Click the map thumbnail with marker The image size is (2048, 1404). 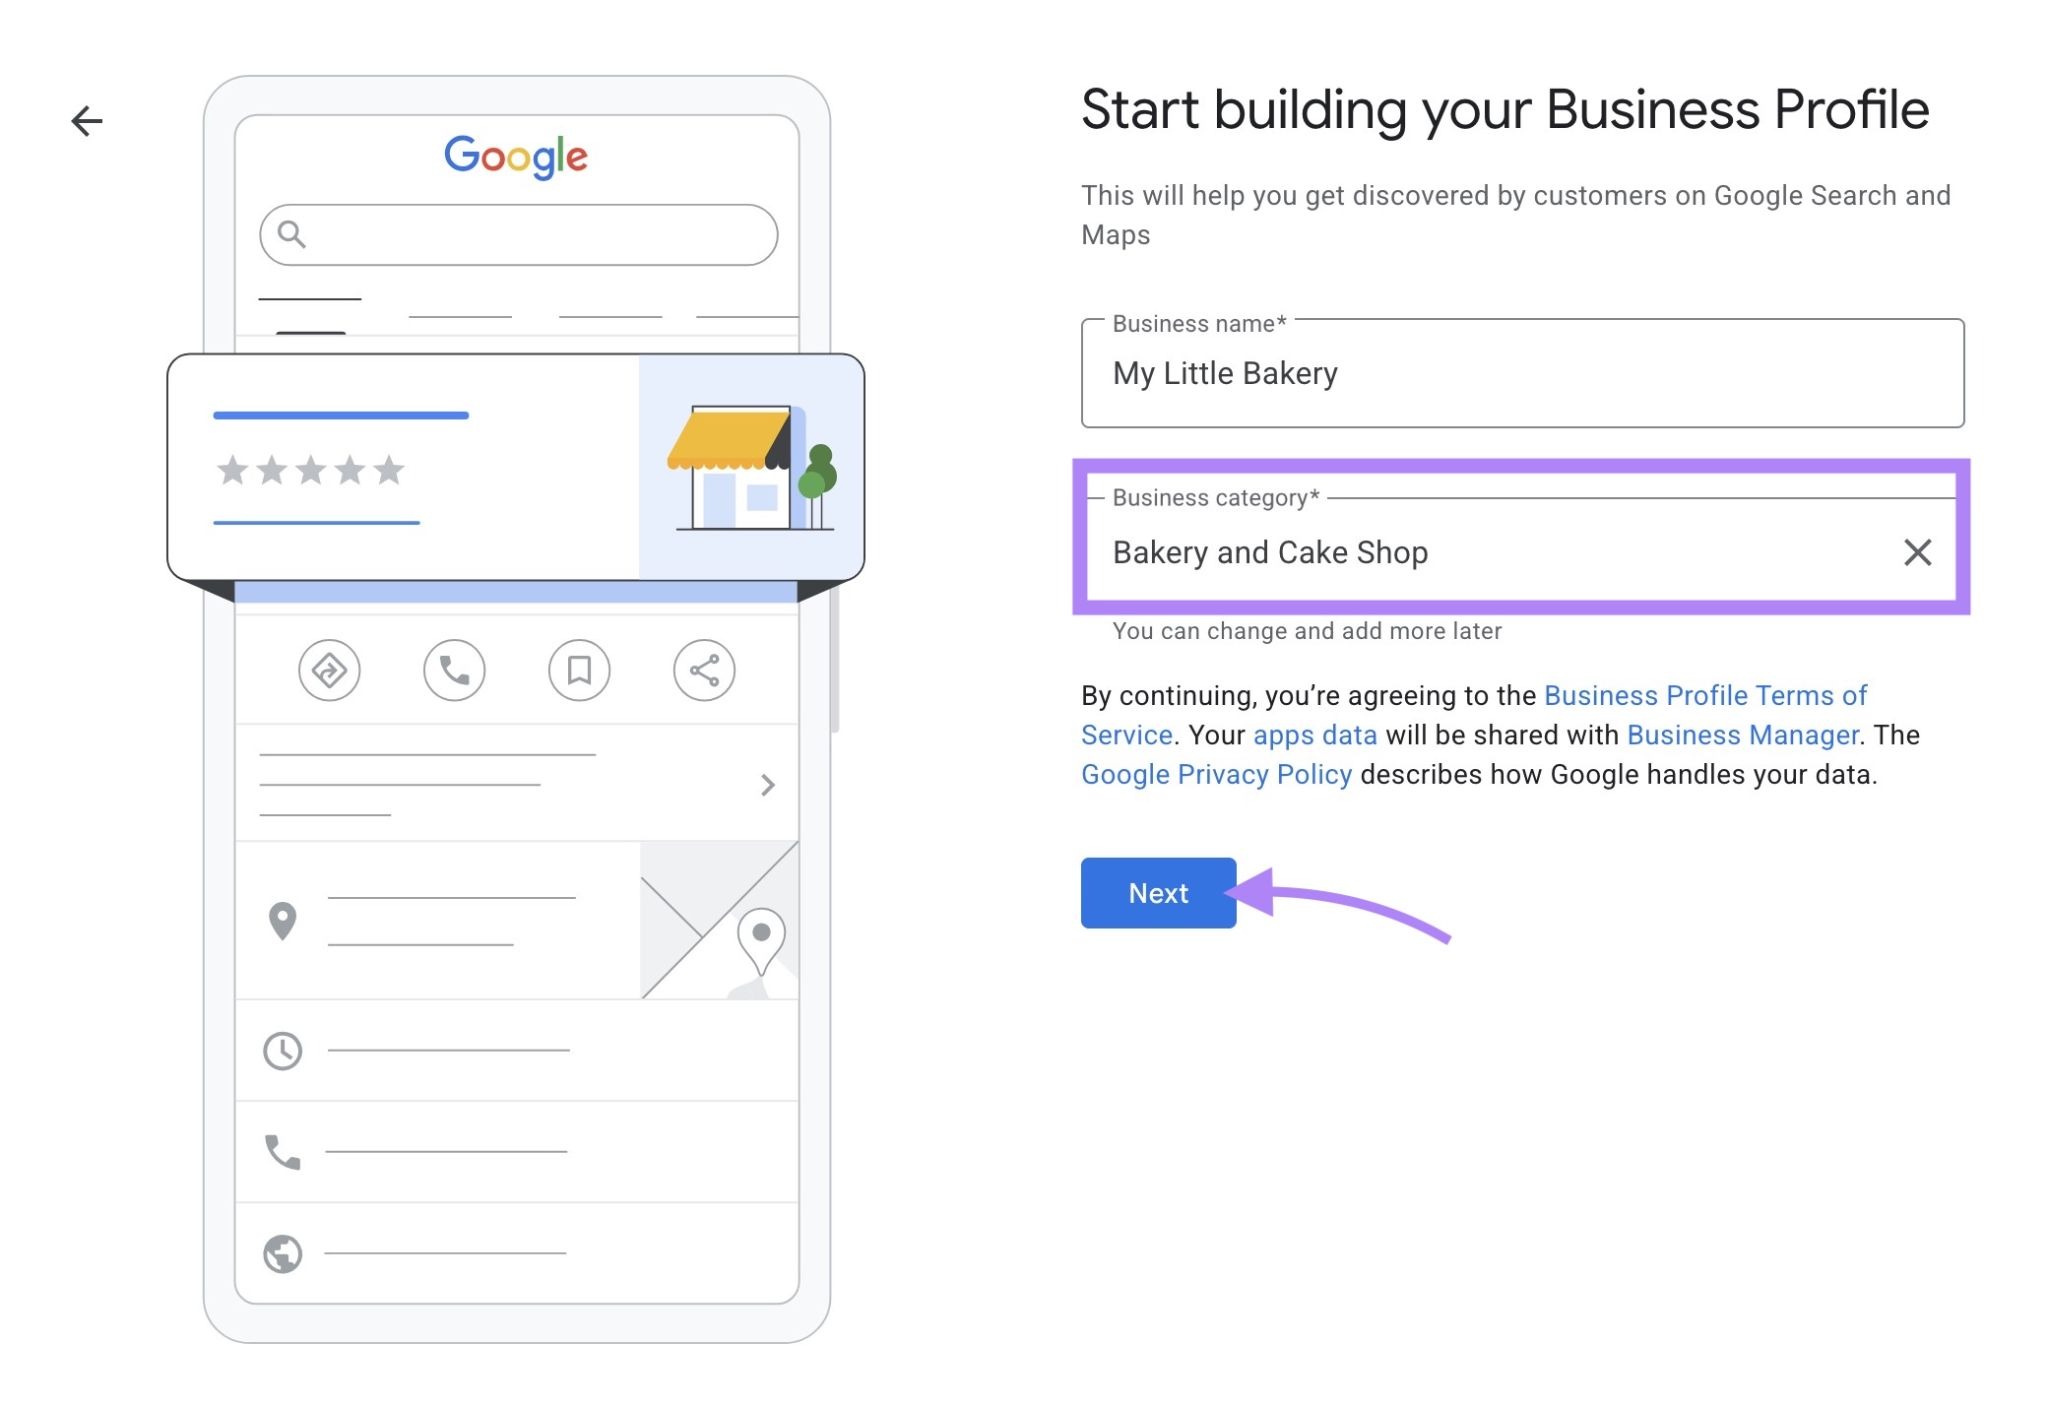pyautogui.click(x=719, y=920)
